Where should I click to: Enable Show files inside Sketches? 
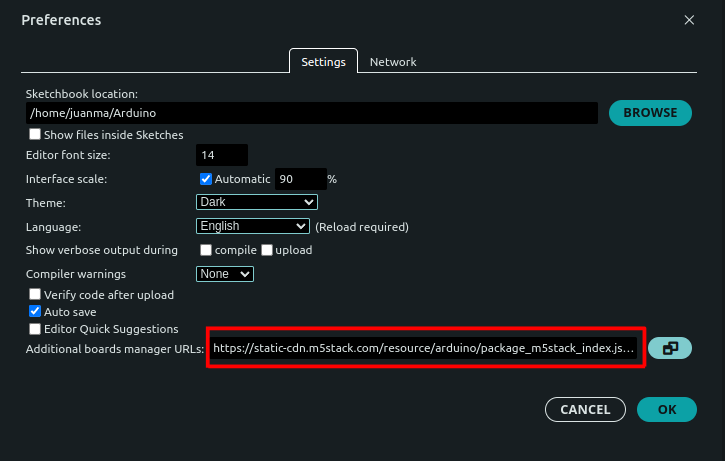[x=35, y=135]
